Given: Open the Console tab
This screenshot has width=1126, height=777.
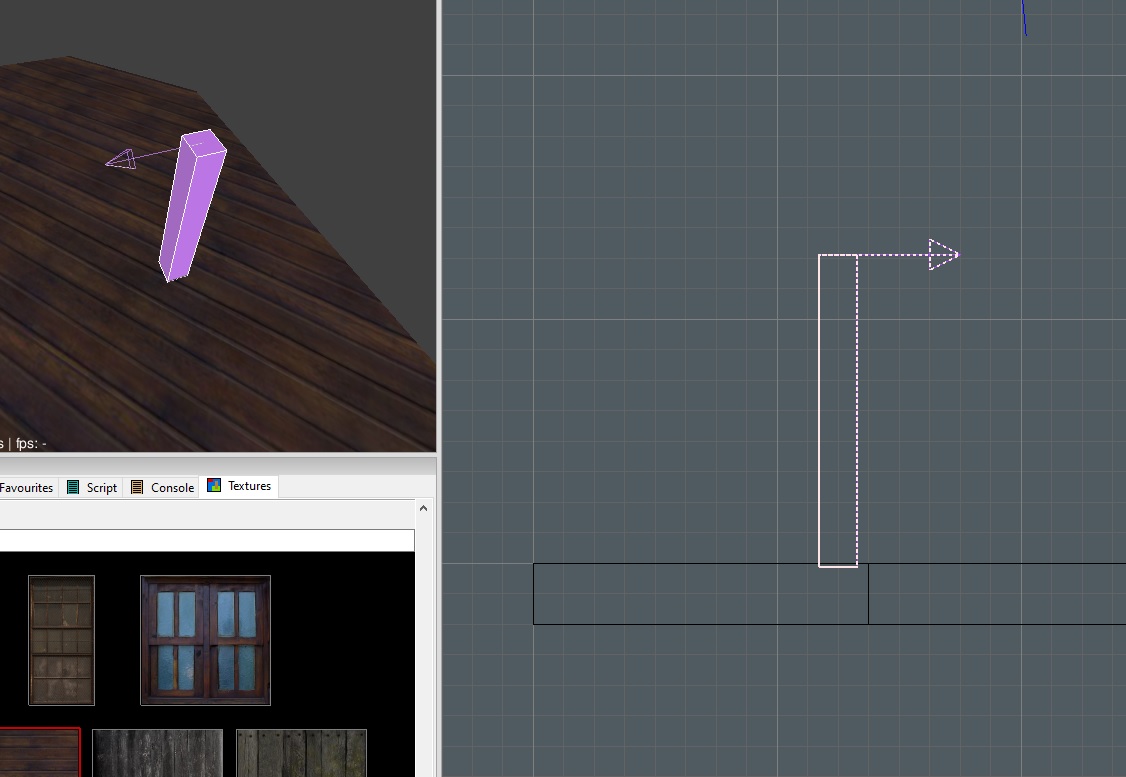Looking at the screenshot, I should (x=171, y=487).
